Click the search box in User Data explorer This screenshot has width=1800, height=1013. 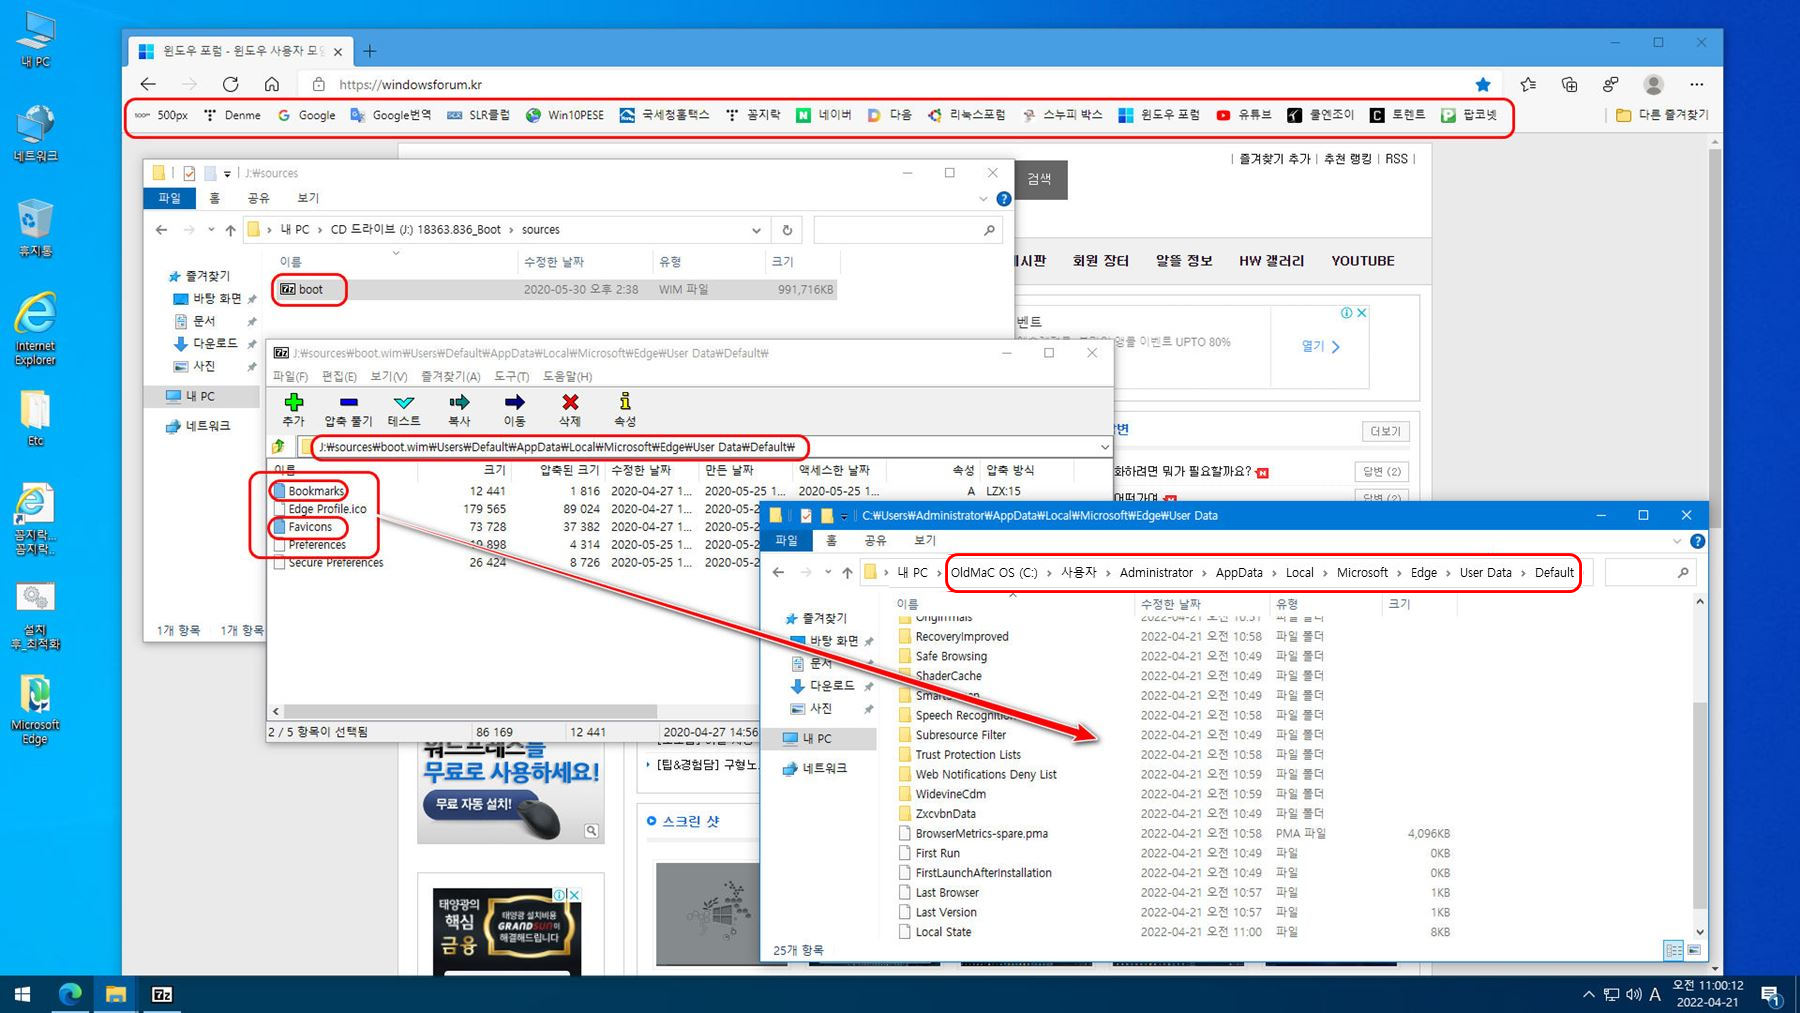1649,573
